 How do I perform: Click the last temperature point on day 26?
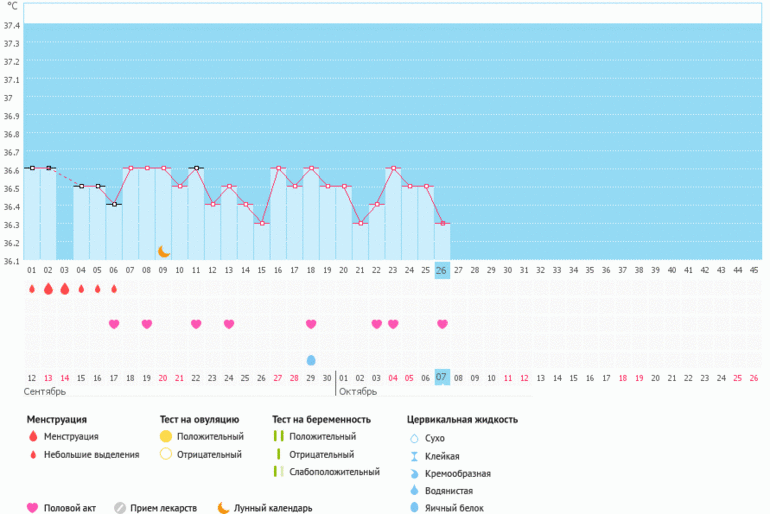point(442,223)
